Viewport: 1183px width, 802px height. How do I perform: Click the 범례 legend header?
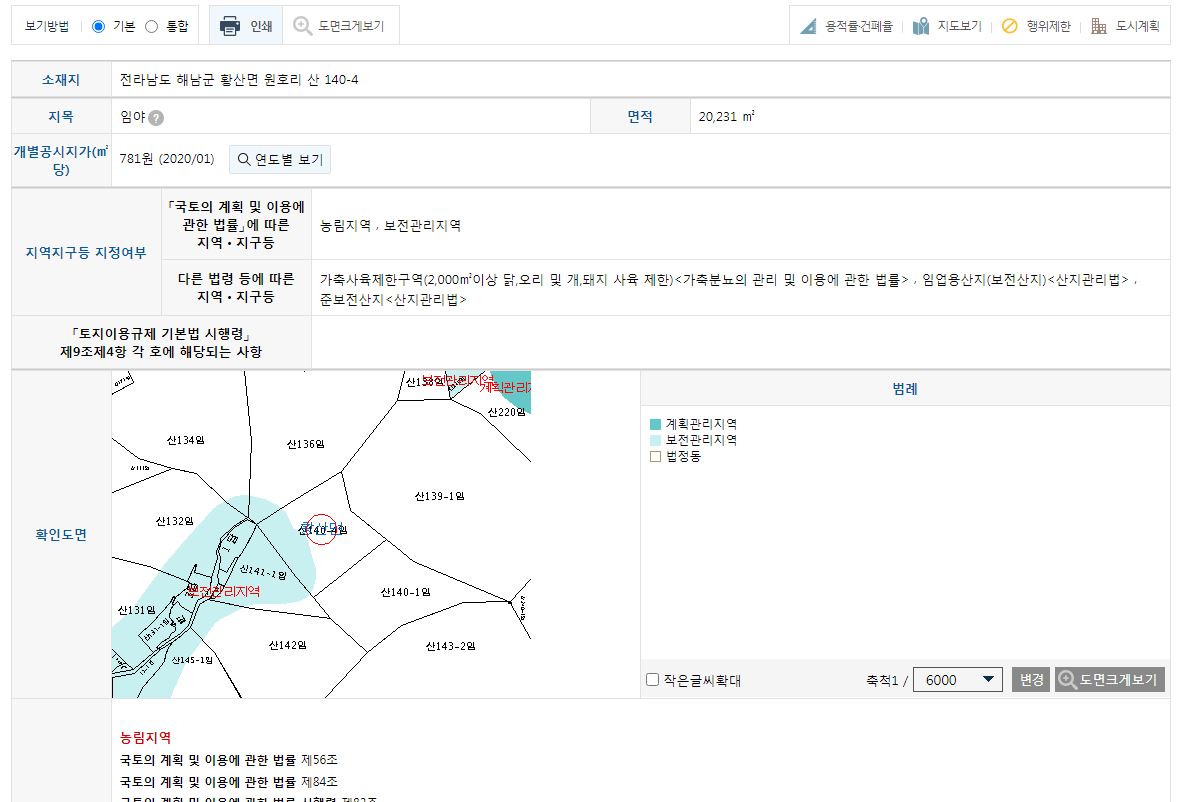pyautogui.click(x=905, y=389)
